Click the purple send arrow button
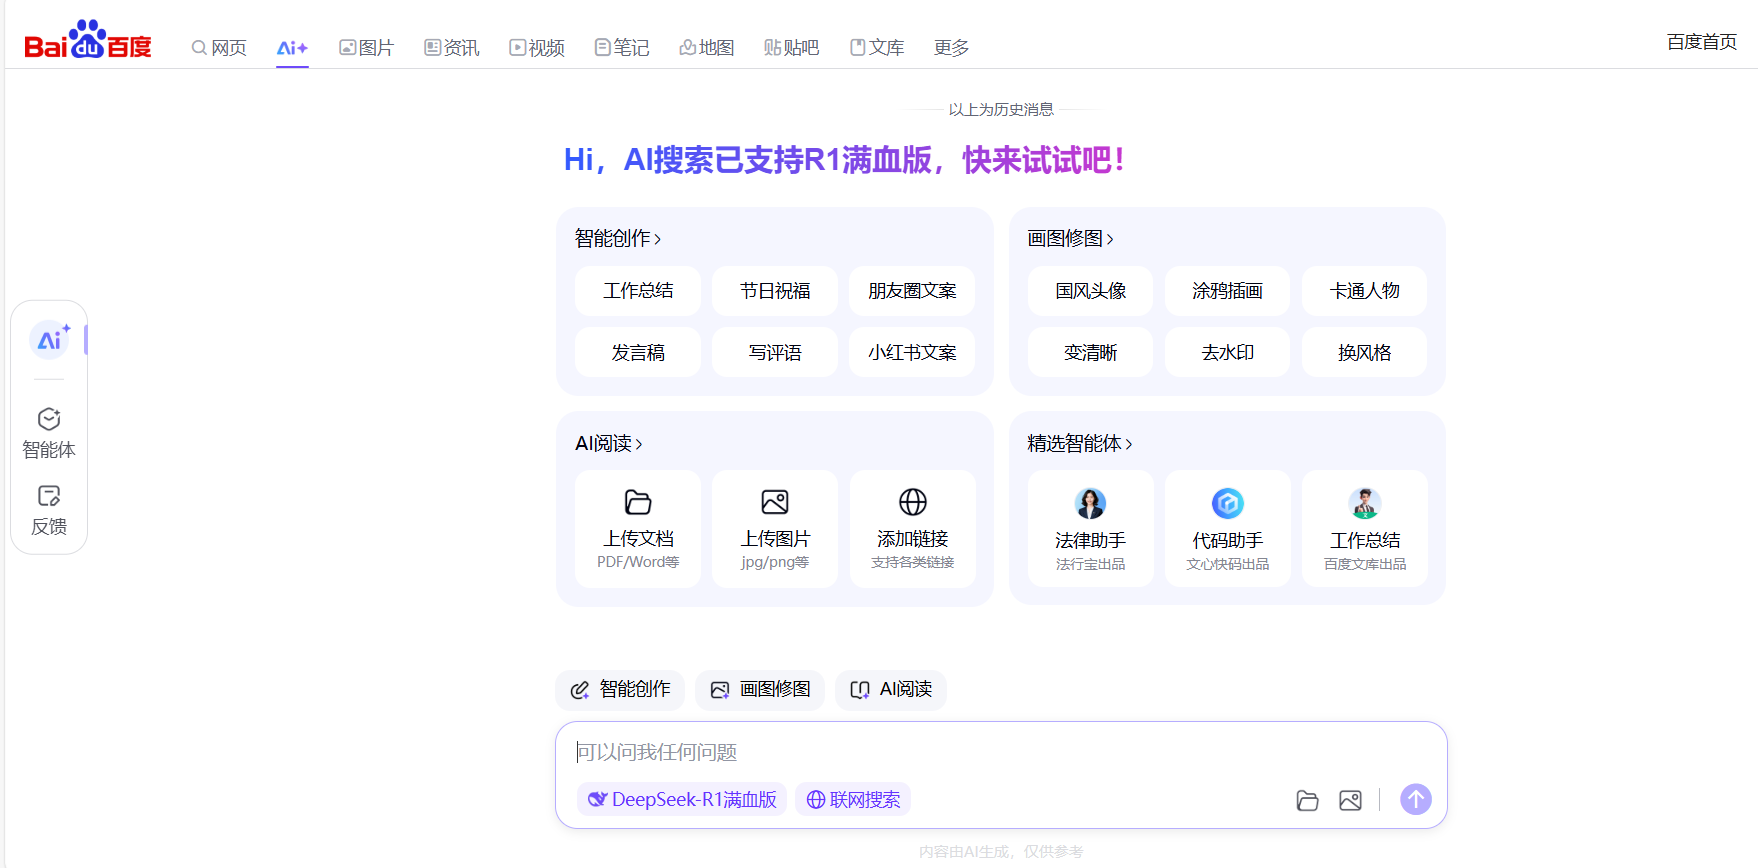 1415,799
